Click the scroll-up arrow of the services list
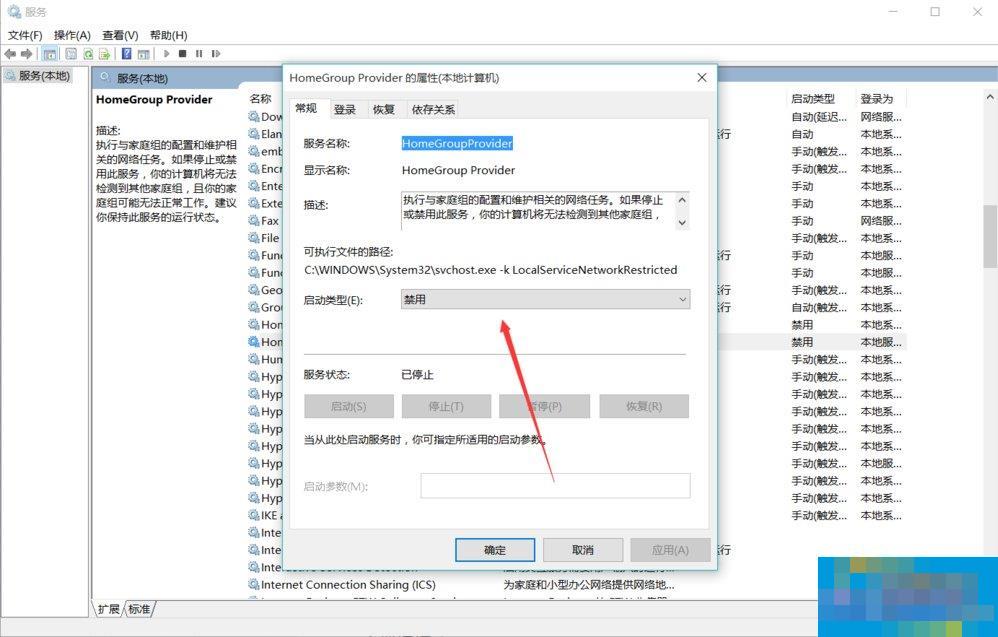 pyautogui.click(x=990, y=97)
